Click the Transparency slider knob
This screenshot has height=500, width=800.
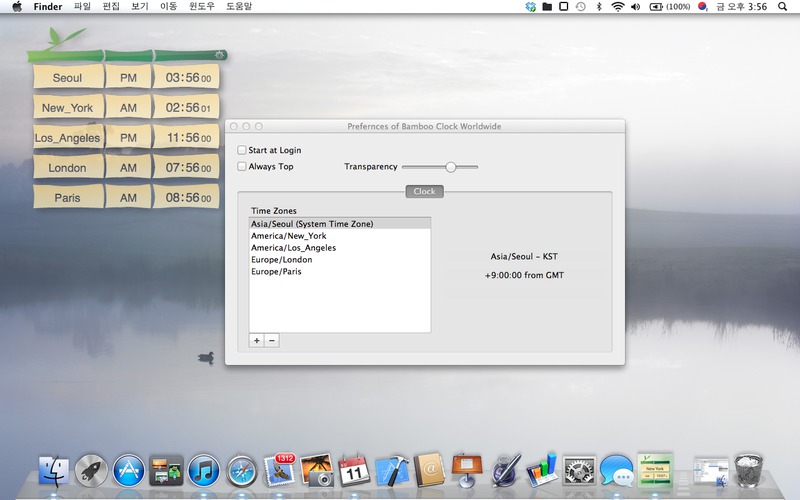point(451,167)
